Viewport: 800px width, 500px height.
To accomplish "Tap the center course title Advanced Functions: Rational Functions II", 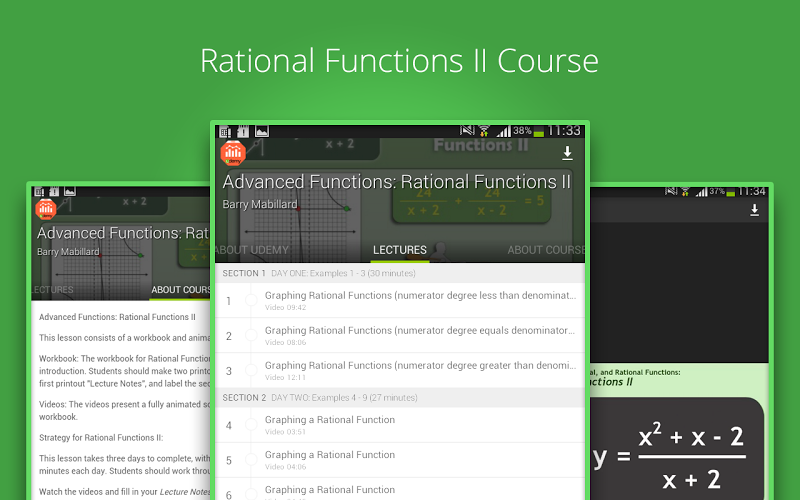I will point(396,182).
